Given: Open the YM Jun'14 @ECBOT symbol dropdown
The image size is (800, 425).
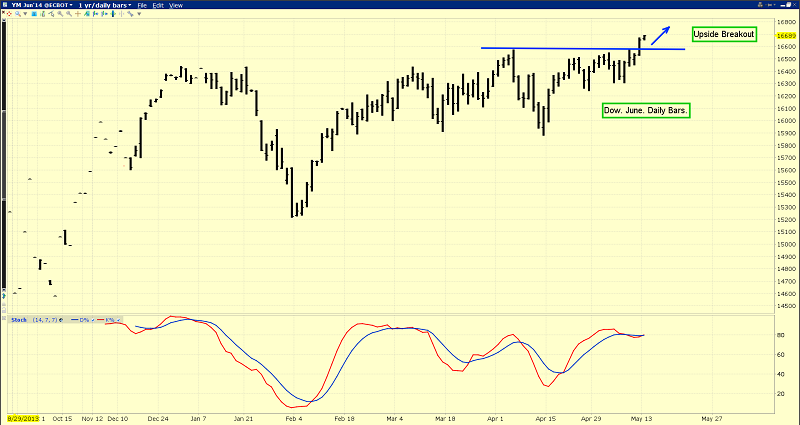Looking at the screenshot, I should 42,5.
